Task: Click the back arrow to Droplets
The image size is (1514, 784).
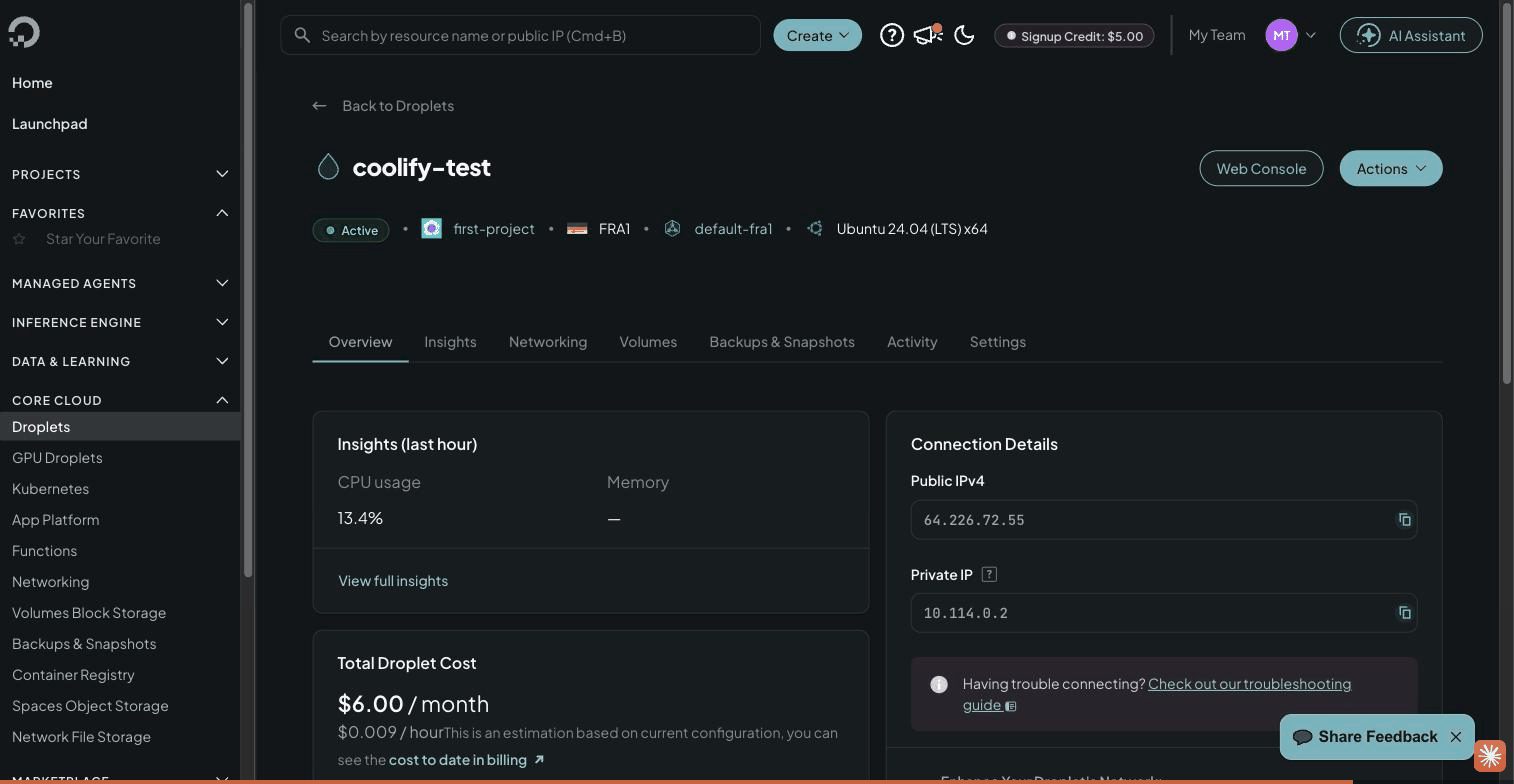Action: [319, 105]
